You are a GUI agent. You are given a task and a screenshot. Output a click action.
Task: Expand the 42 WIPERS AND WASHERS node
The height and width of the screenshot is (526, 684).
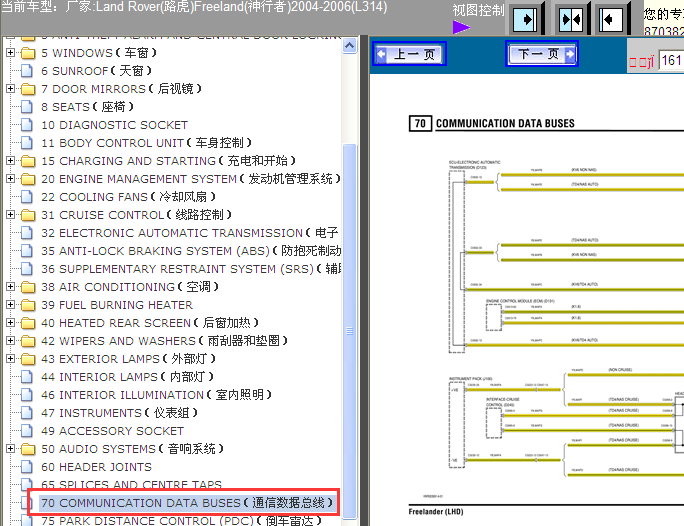point(10,341)
